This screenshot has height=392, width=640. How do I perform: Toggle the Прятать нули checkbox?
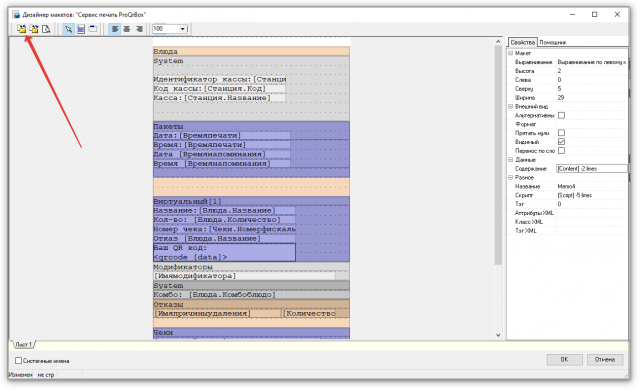pyautogui.click(x=562, y=133)
